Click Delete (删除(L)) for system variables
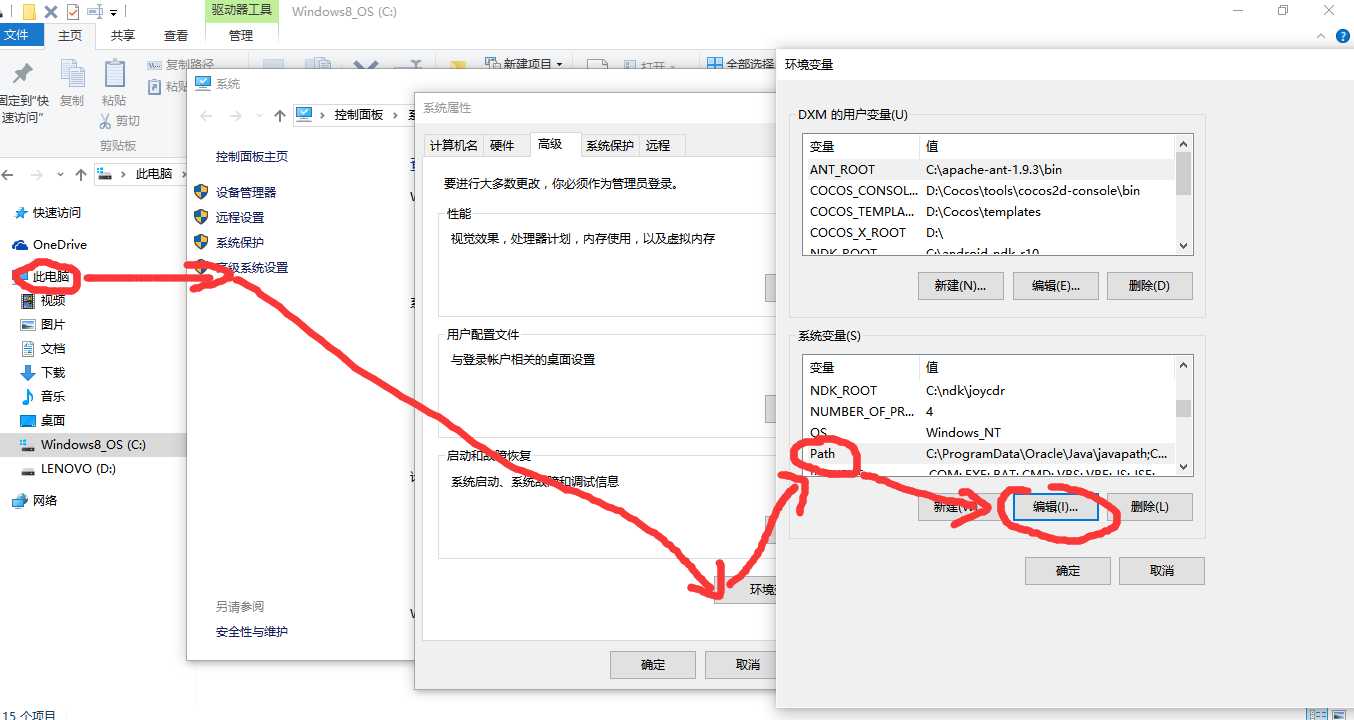This screenshot has width=1354, height=720. tap(1149, 506)
